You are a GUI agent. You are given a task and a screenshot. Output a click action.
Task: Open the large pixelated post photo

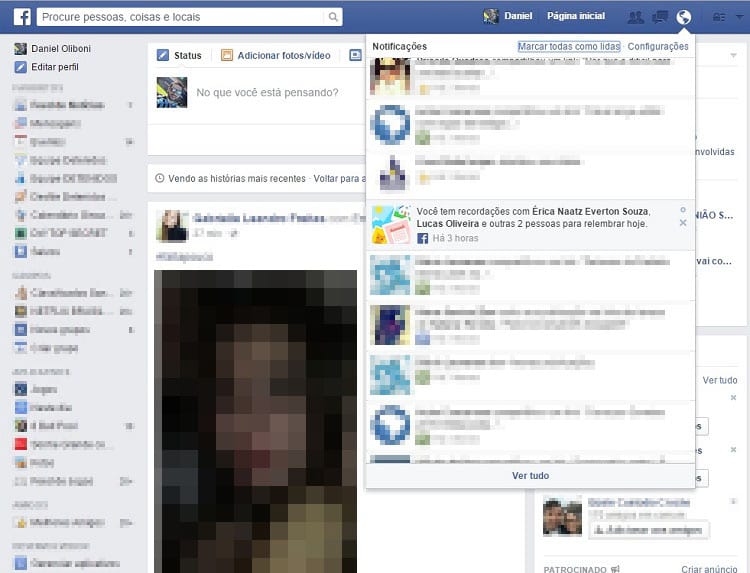[255, 421]
